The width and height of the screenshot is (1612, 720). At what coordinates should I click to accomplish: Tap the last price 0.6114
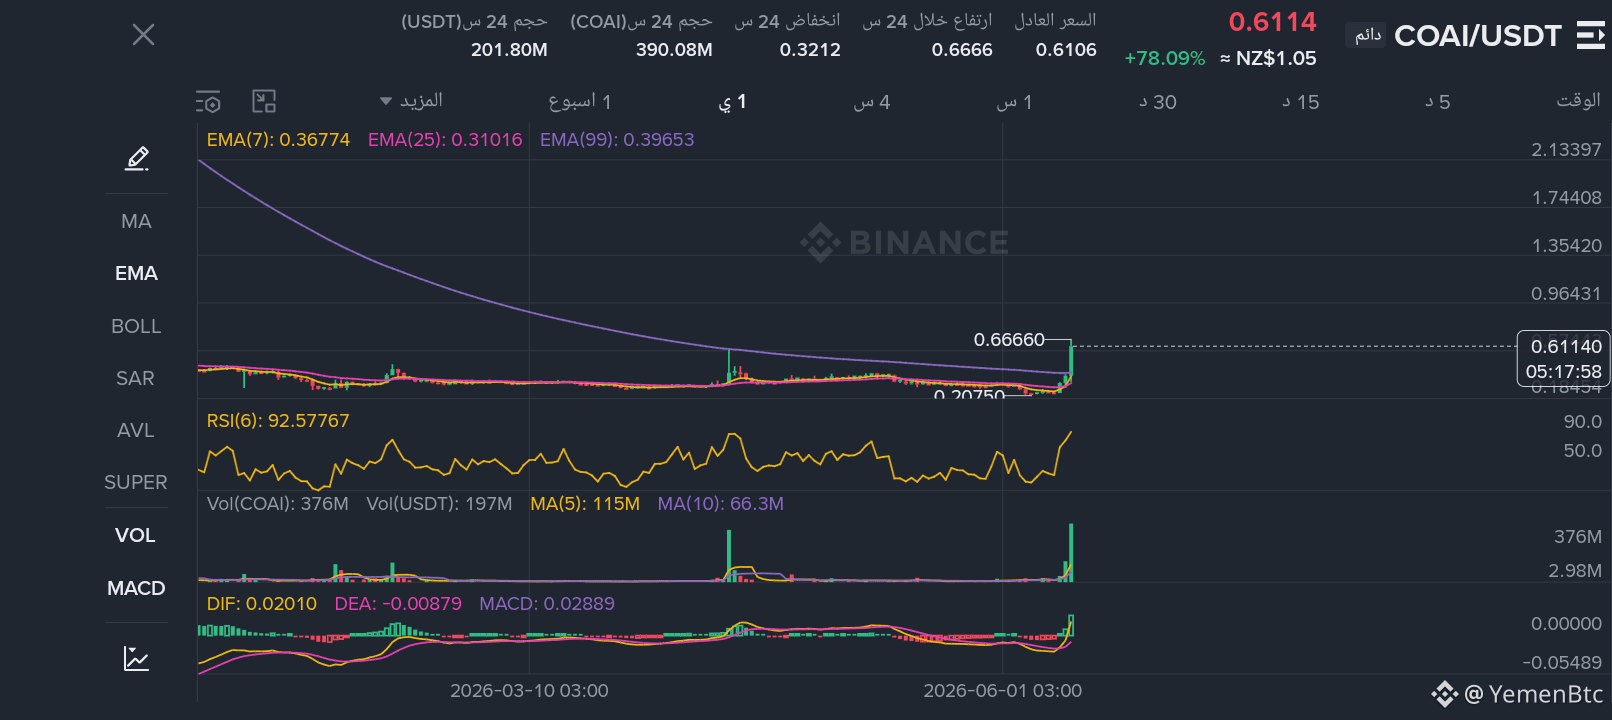pyautogui.click(x=1272, y=22)
